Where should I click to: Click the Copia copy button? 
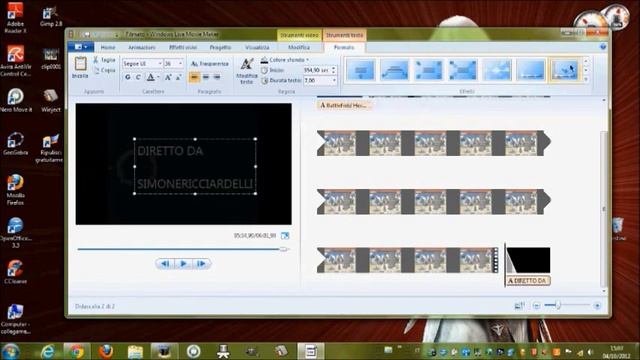click(x=104, y=71)
